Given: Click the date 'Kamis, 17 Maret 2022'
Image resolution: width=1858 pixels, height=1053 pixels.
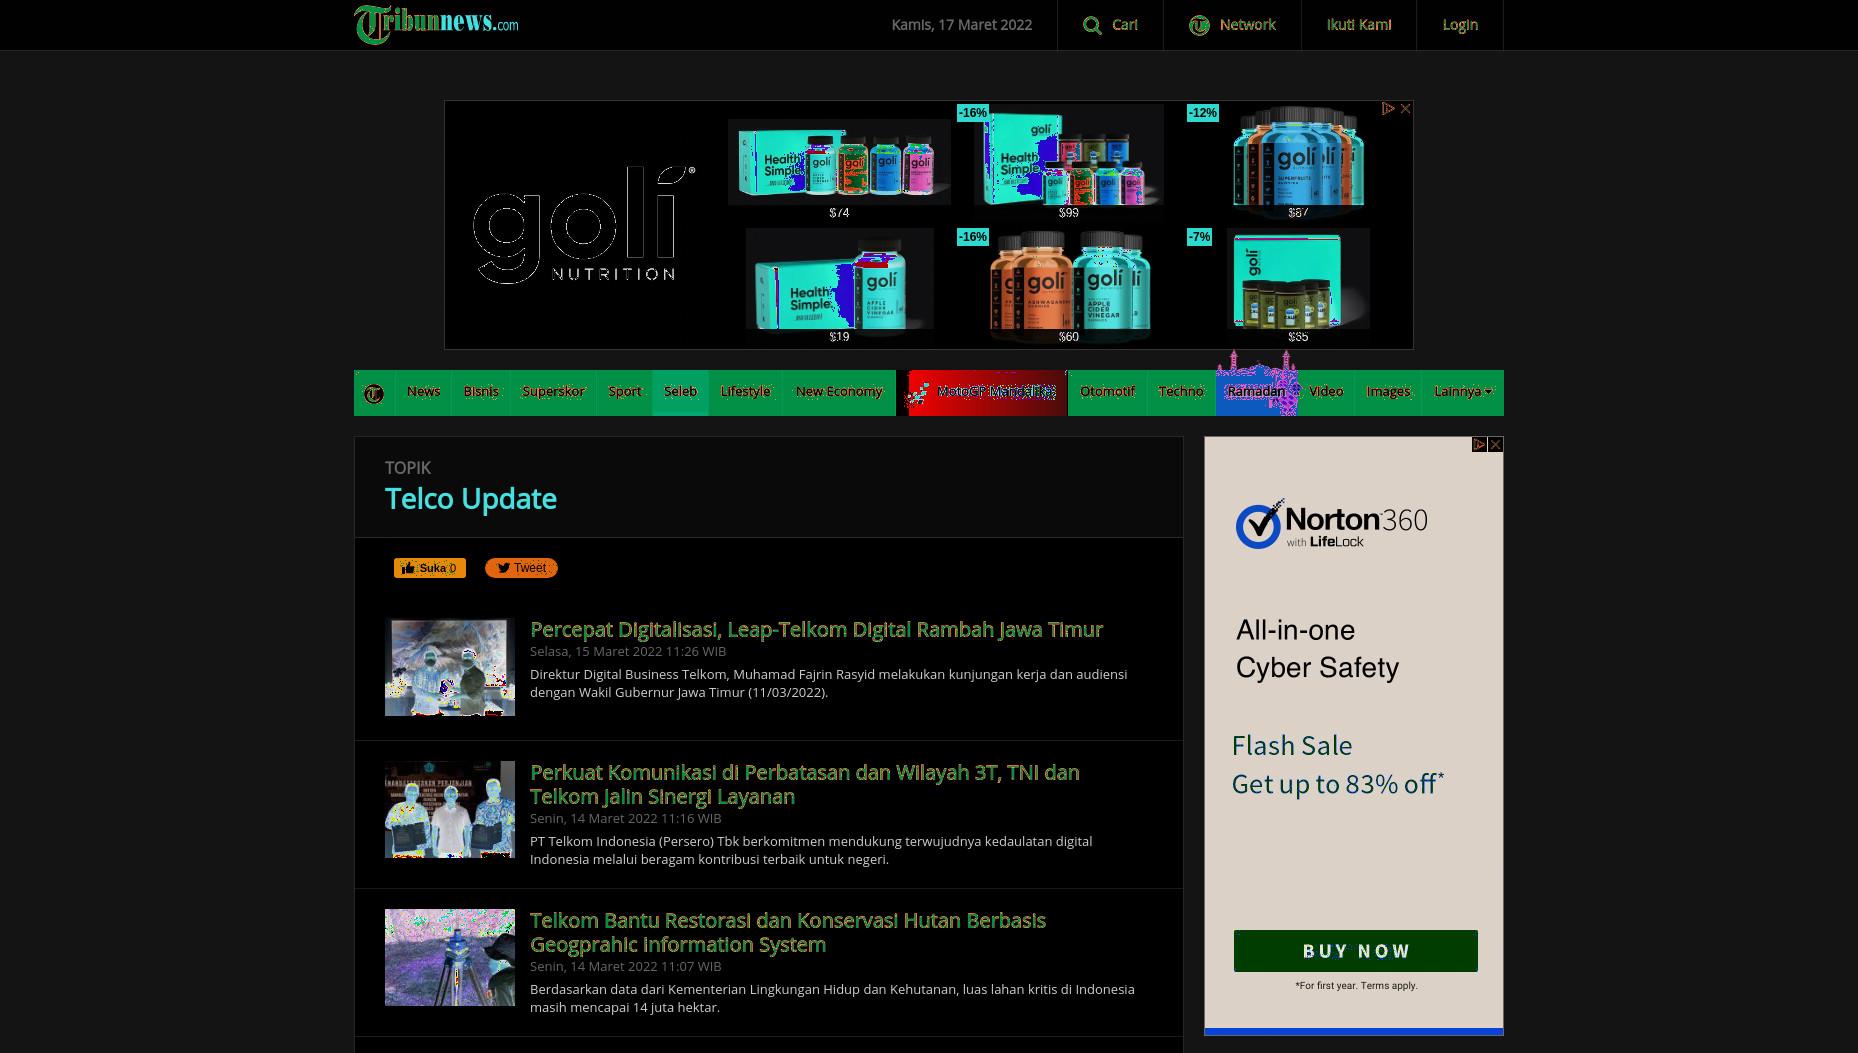Looking at the screenshot, I should (961, 25).
